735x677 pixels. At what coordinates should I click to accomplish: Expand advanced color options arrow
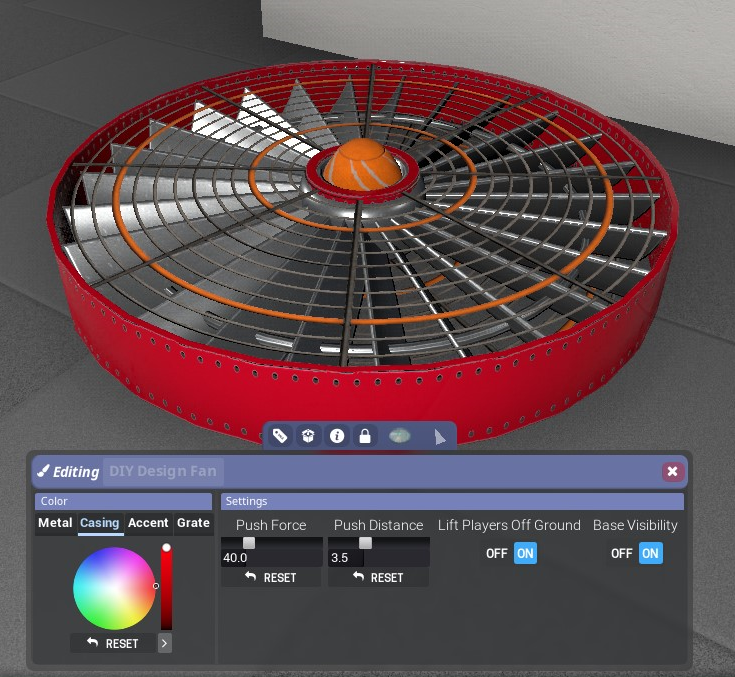(164, 643)
